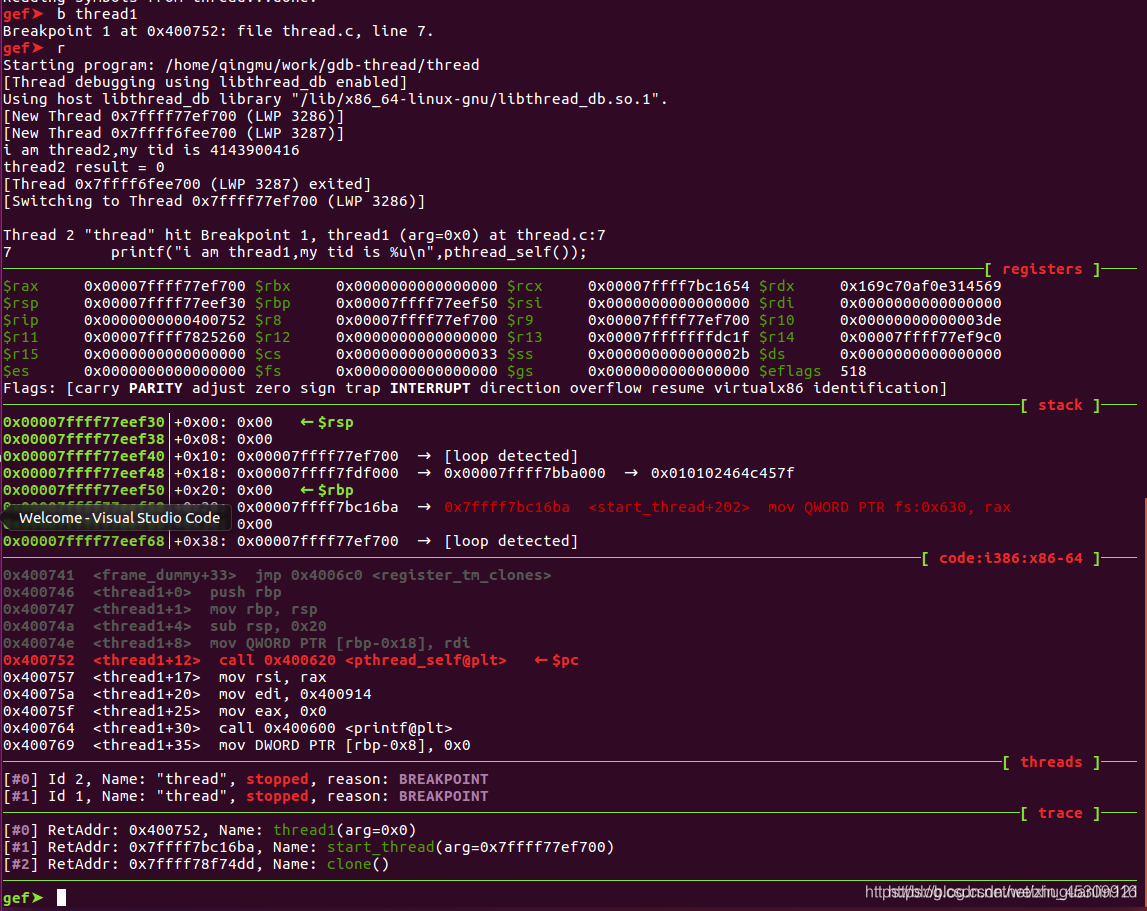Click '[New Thread 0x7ffff77ef700 (LWP 3286)]' line

(173, 116)
